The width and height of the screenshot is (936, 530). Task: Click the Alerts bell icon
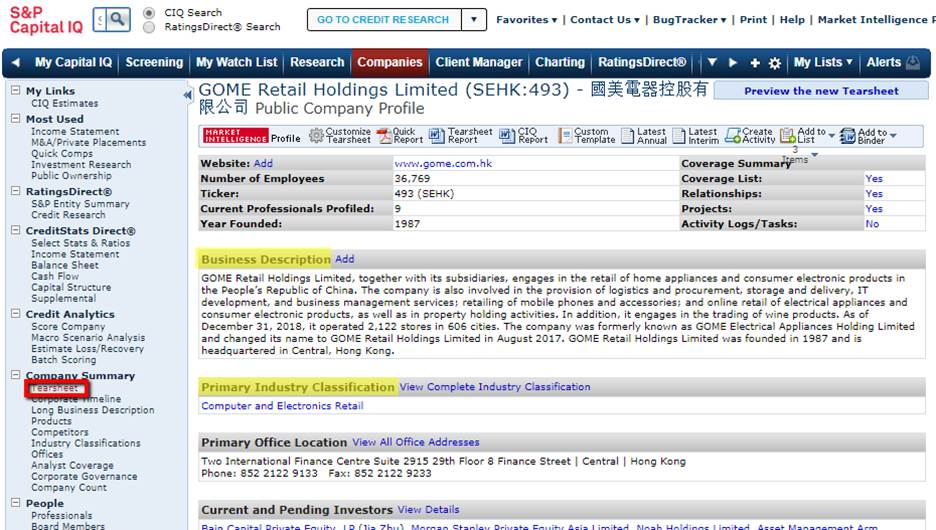coord(913,62)
